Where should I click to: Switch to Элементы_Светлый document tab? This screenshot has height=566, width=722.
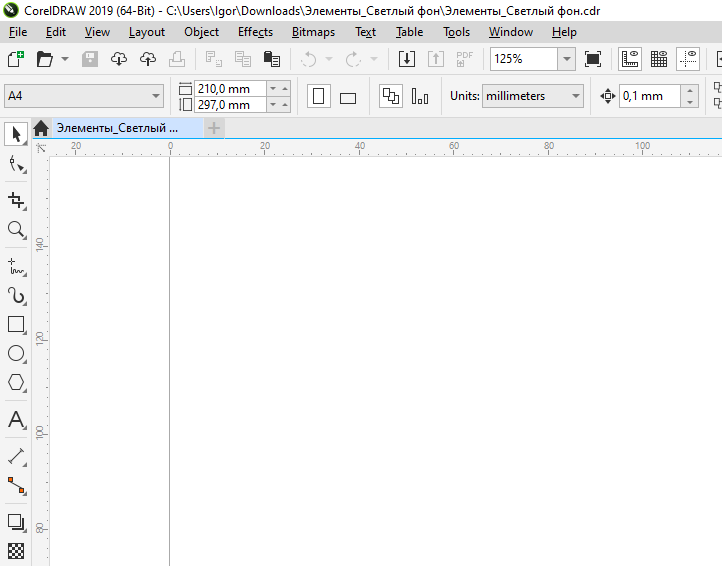[x=128, y=128]
